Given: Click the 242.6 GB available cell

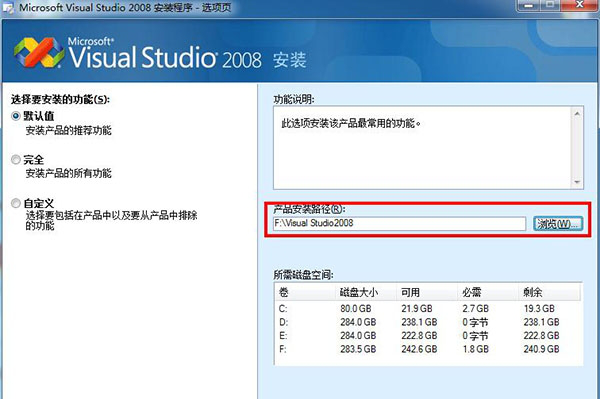Looking at the screenshot, I should tap(419, 349).
